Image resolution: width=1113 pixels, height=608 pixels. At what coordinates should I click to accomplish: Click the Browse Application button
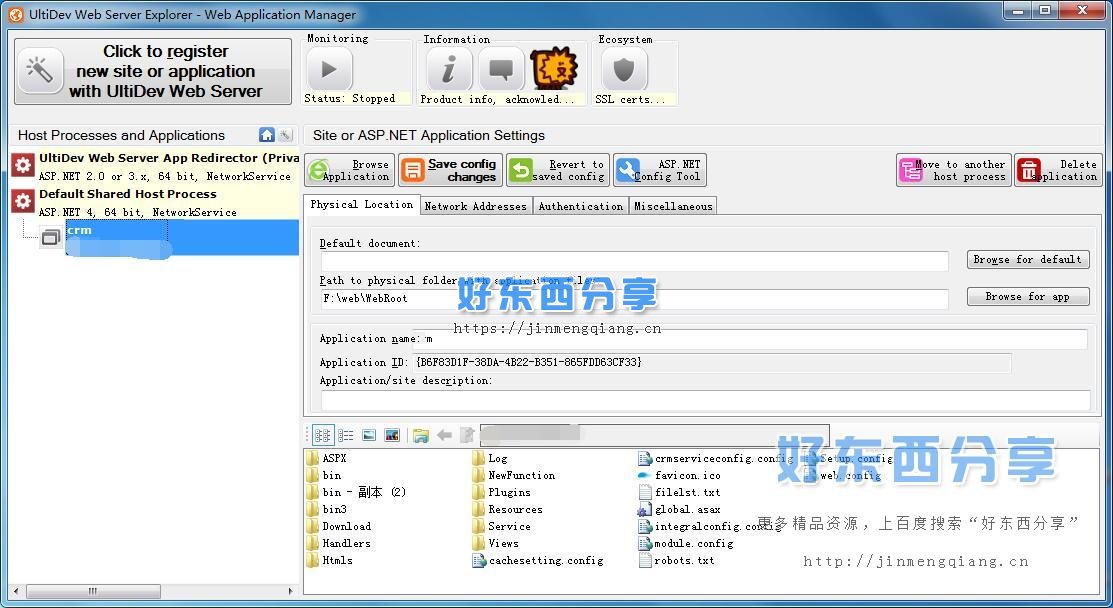click(x=350, y=170)
